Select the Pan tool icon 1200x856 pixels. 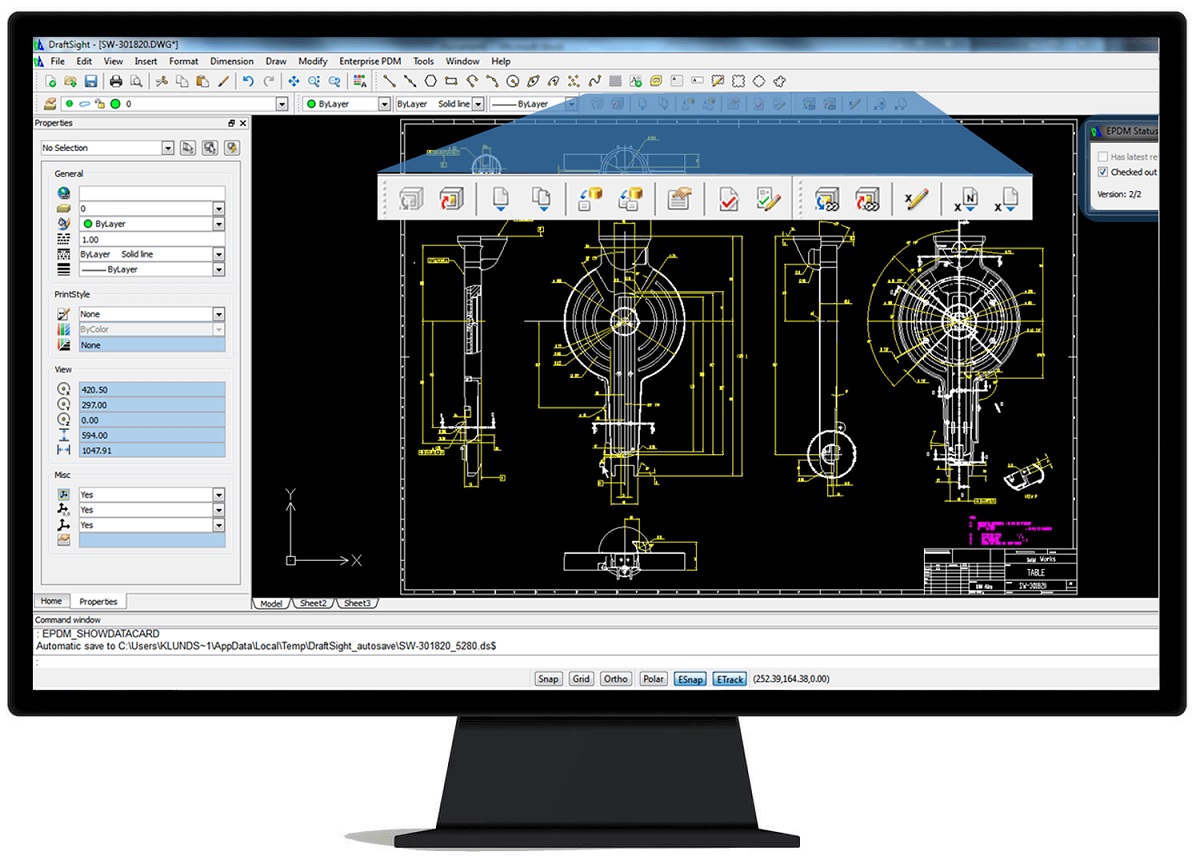294,81
